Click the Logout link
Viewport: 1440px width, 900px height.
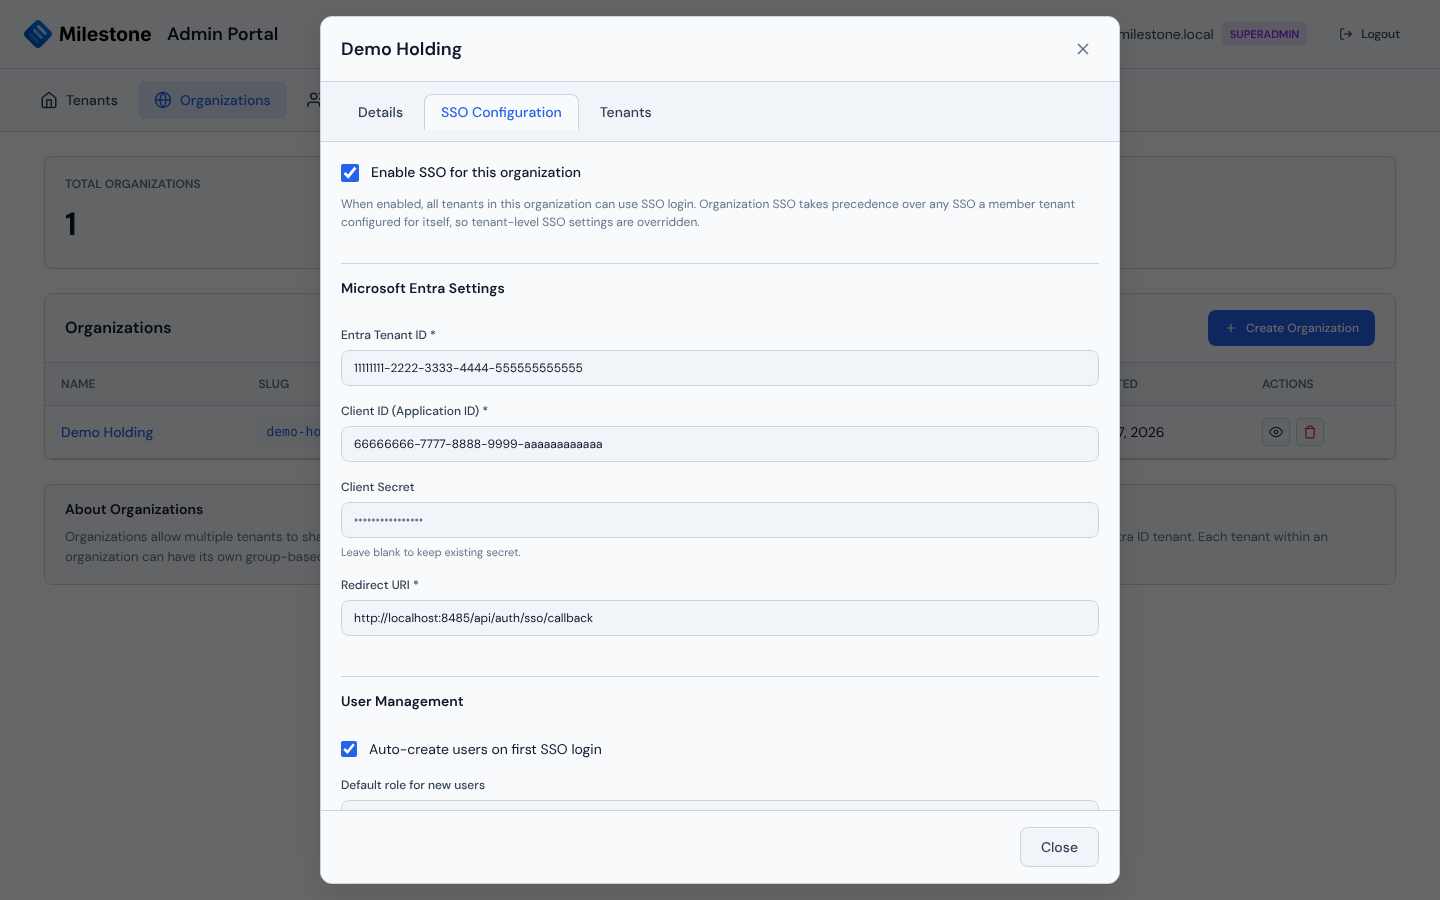[1369, 34]
